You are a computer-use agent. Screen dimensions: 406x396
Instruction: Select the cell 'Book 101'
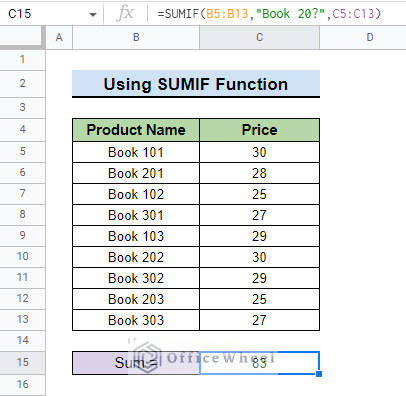click(x=136, y=152)
